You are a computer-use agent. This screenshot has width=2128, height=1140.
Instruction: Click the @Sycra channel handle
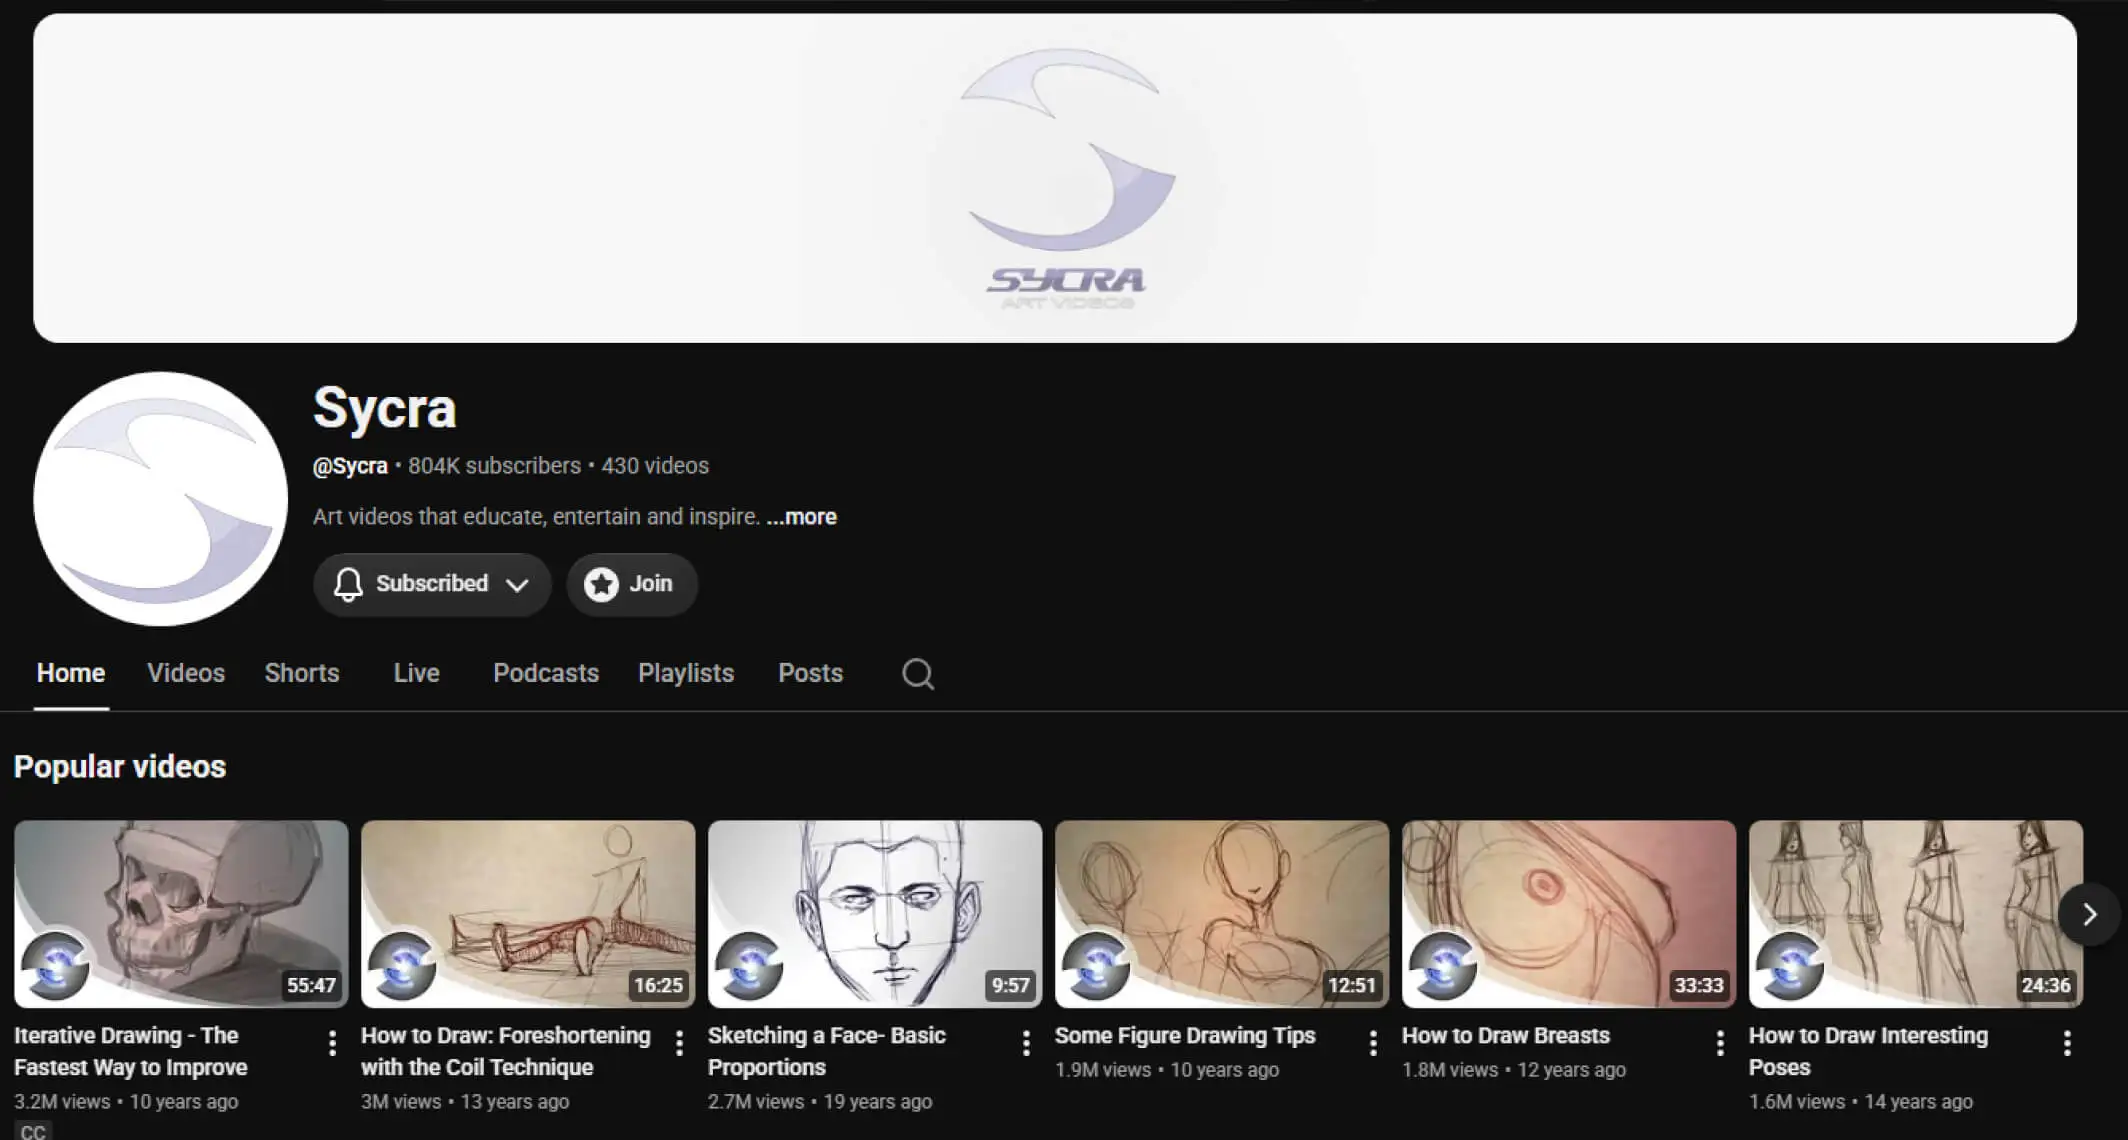pos(350,466)
